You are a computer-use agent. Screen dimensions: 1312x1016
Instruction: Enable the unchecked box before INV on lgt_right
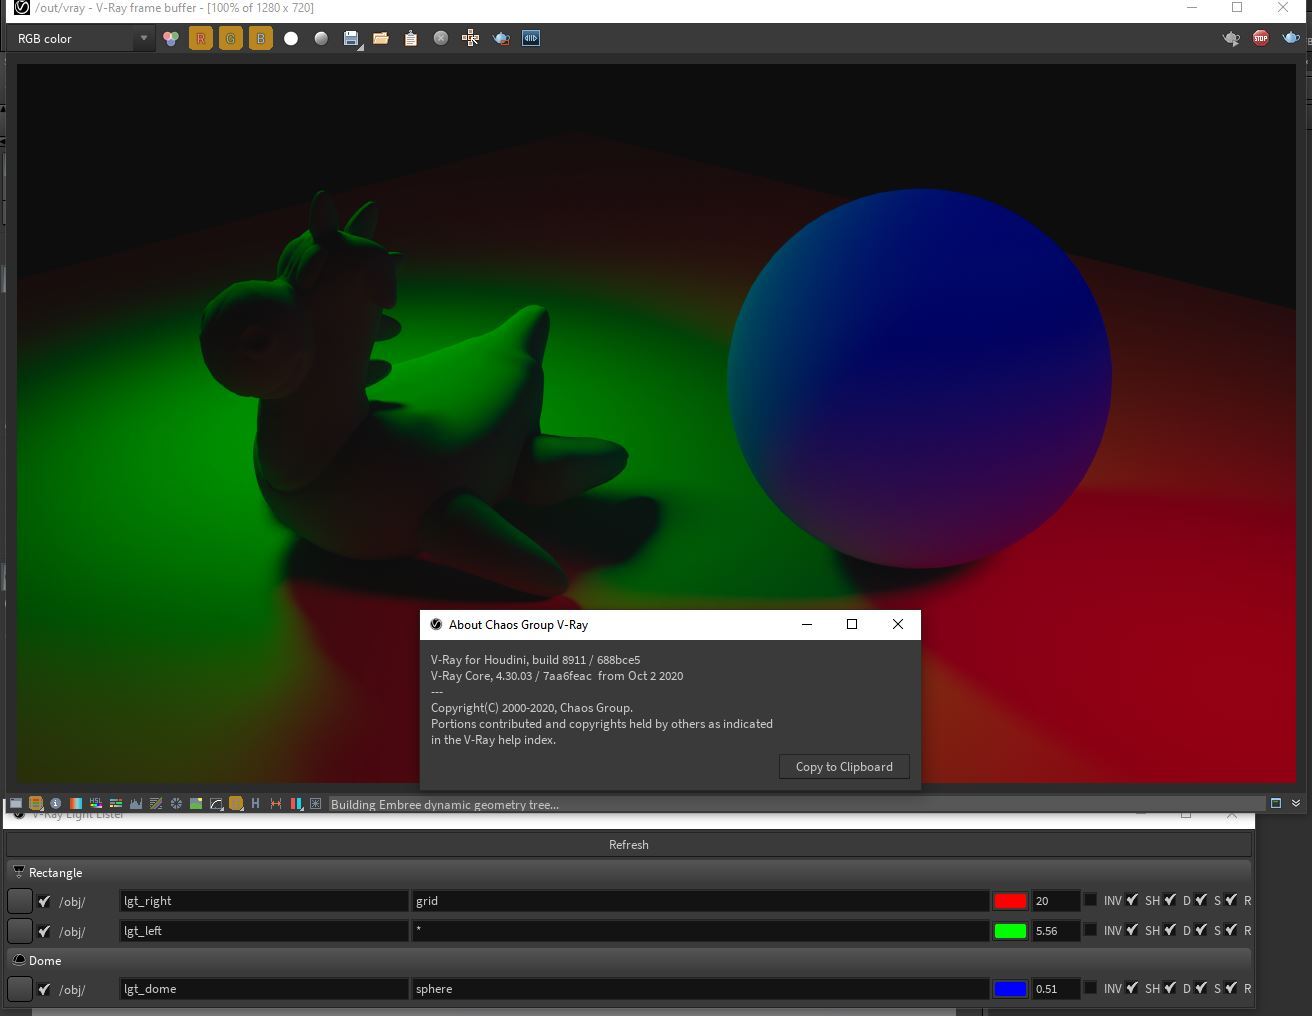point(1091,900)
